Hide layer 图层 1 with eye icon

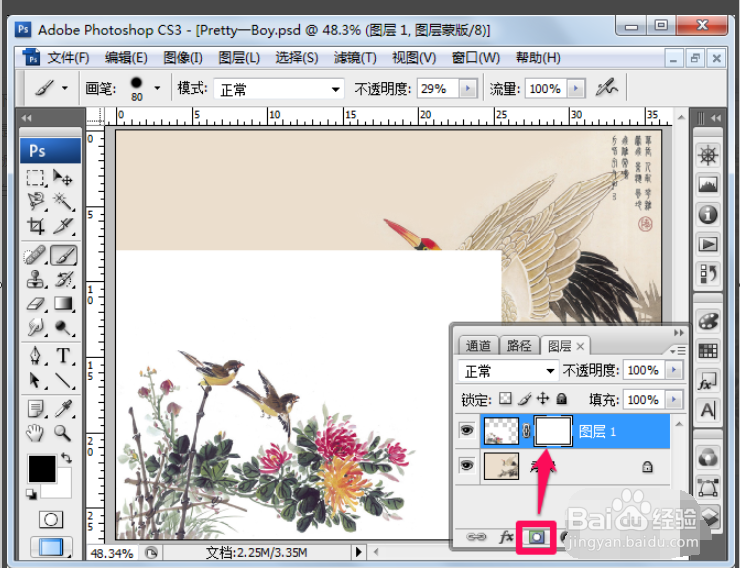pos(467,430)
